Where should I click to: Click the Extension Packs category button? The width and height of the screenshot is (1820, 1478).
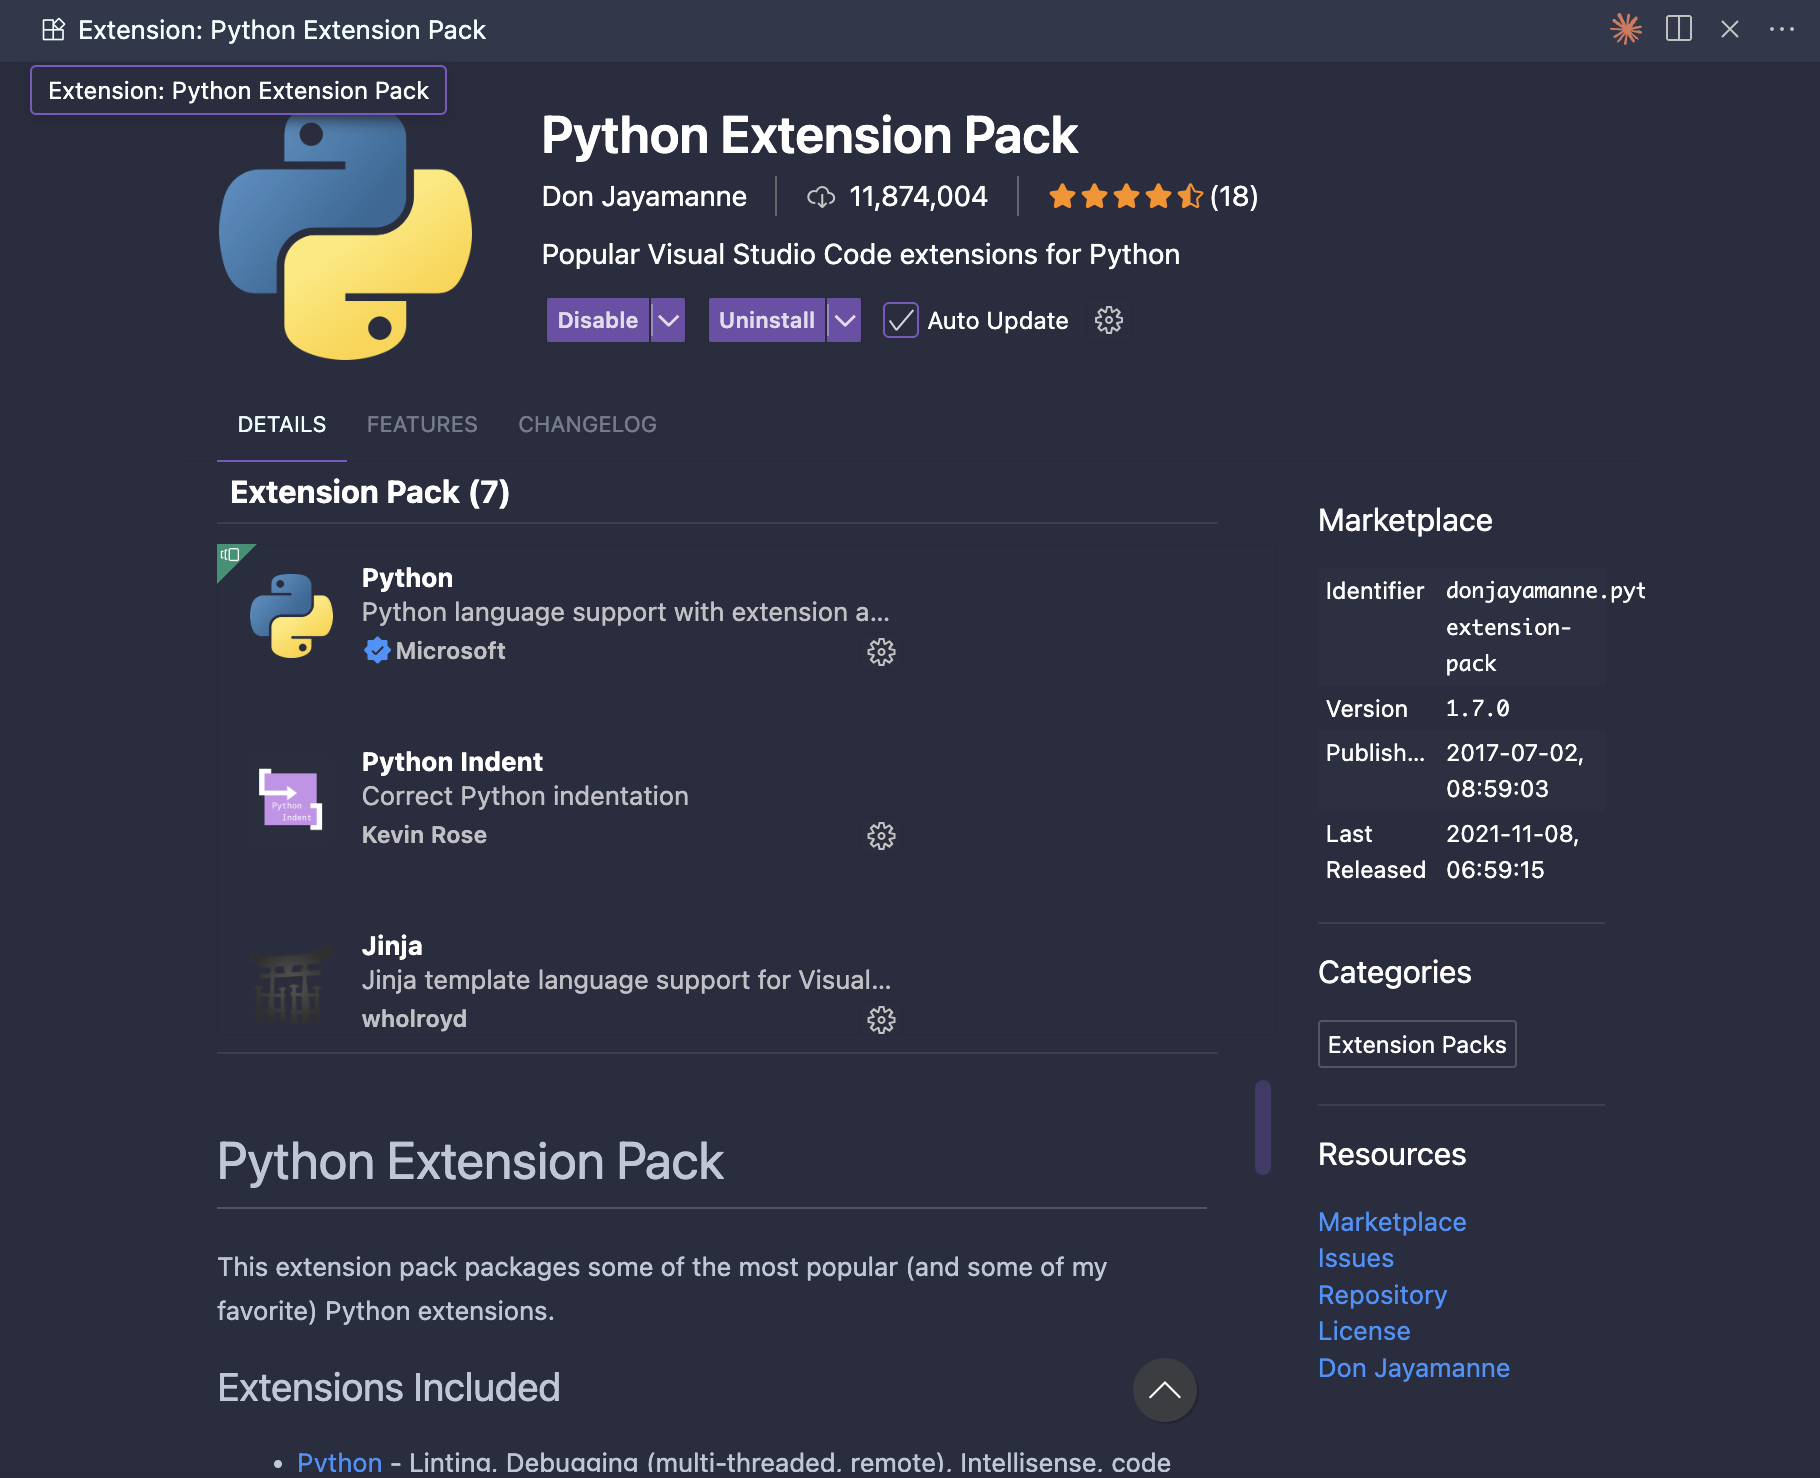point(1416,1043)
